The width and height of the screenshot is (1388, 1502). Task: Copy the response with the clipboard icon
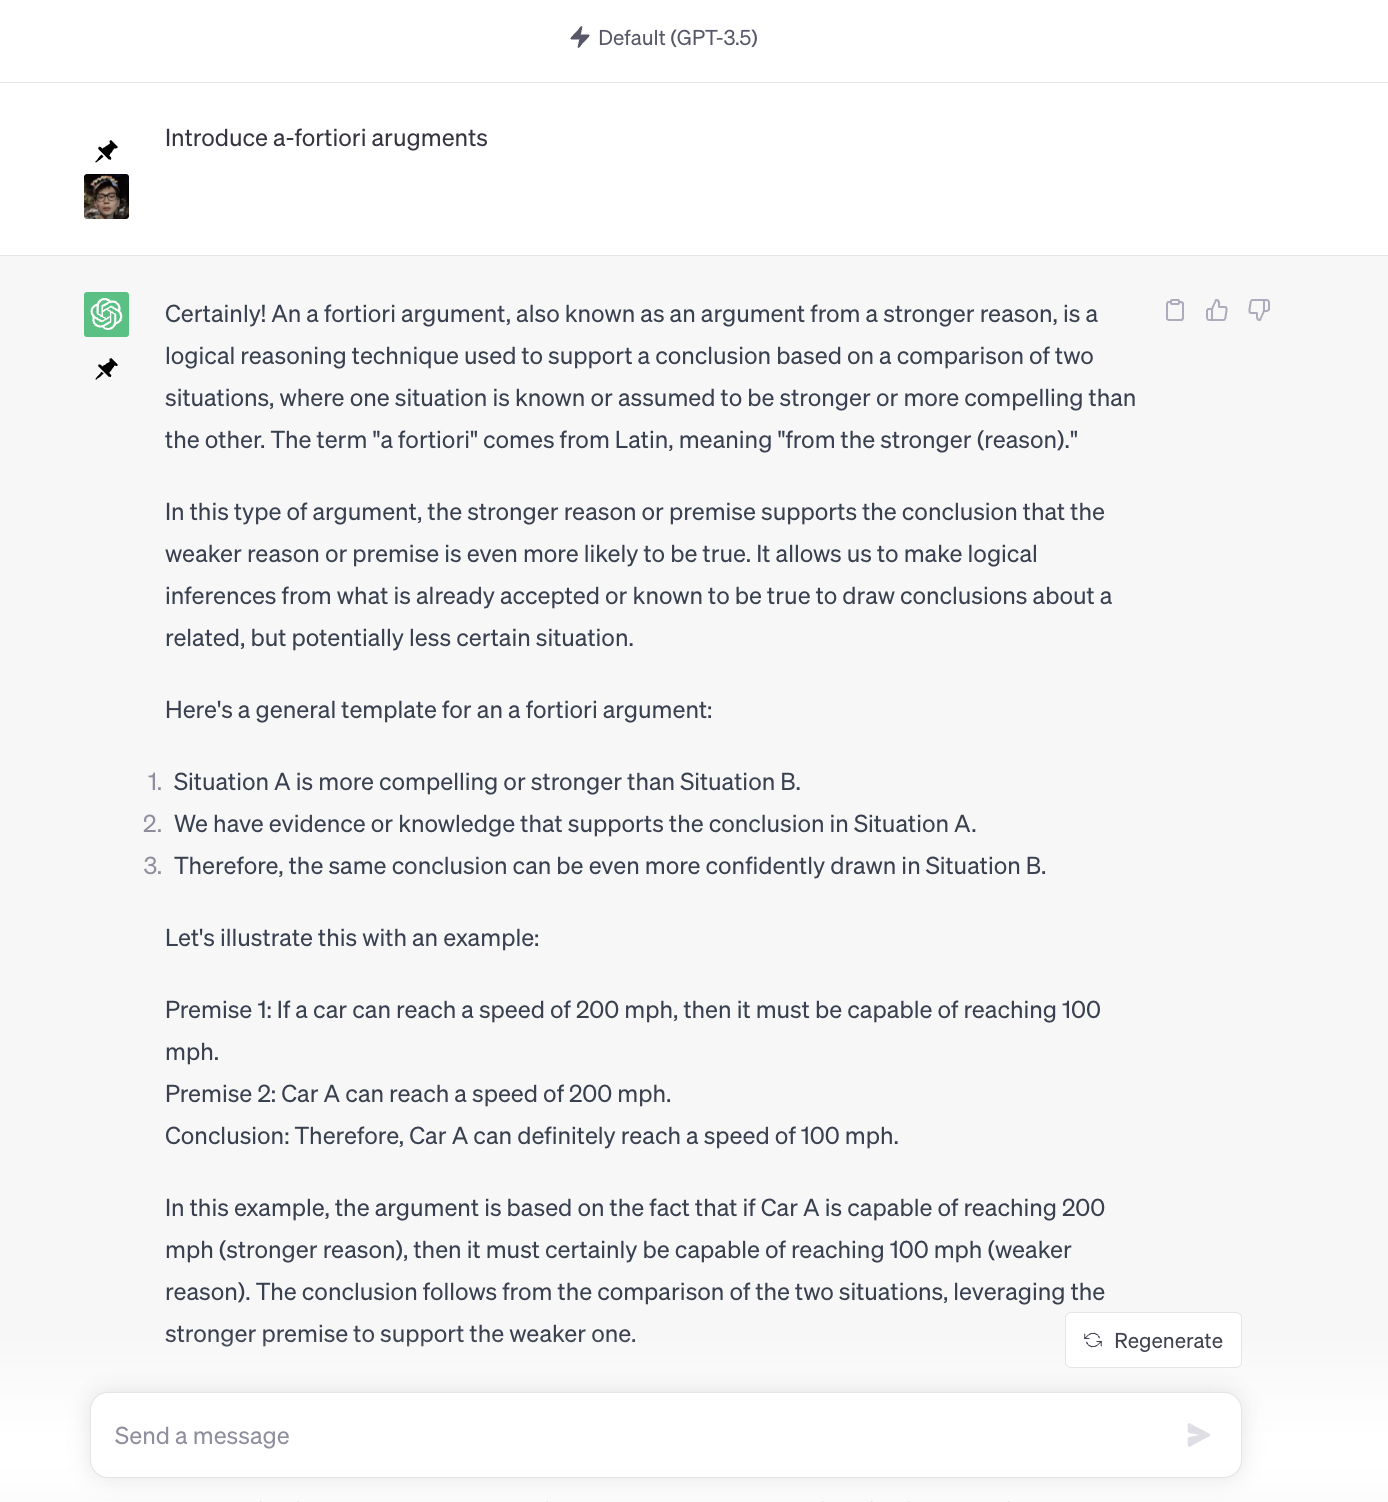pos(1175,311)
